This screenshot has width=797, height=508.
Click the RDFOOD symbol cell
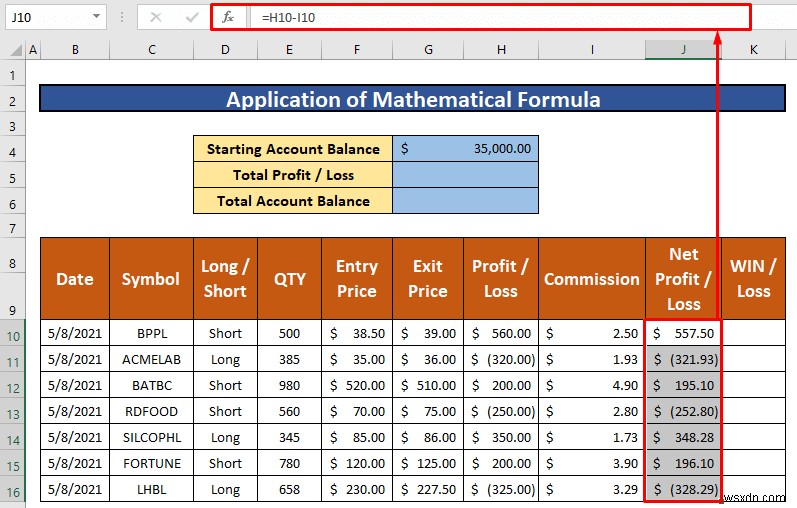pos(151,411)
